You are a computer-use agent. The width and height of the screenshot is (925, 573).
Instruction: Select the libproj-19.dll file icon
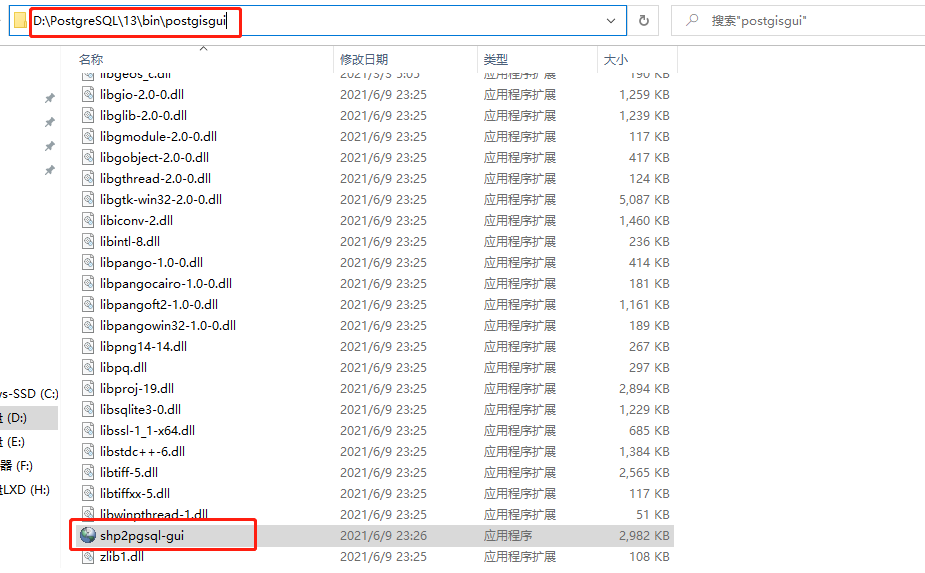(x=89, y=388)
